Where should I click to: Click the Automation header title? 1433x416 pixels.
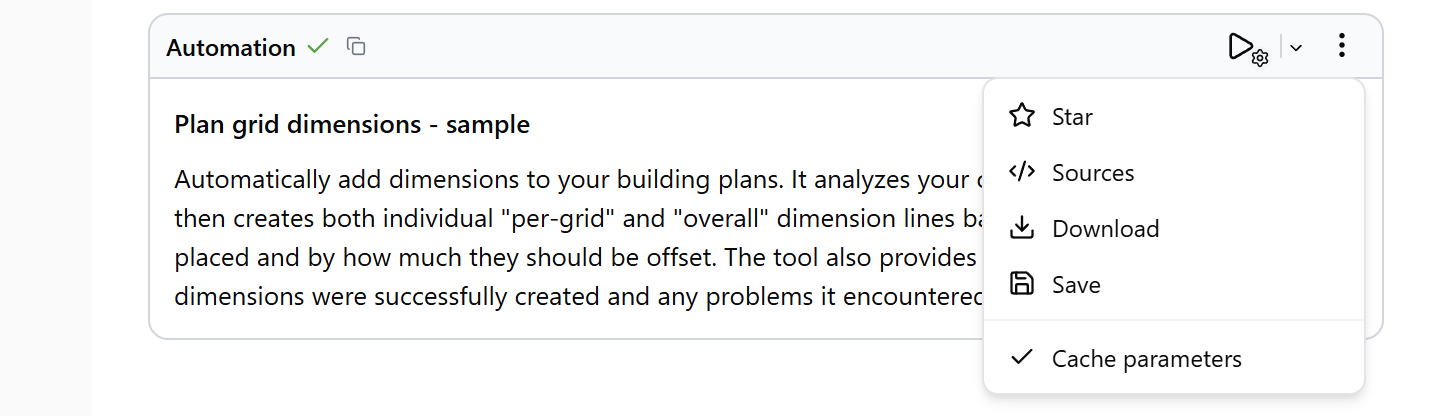coord(231,47)
